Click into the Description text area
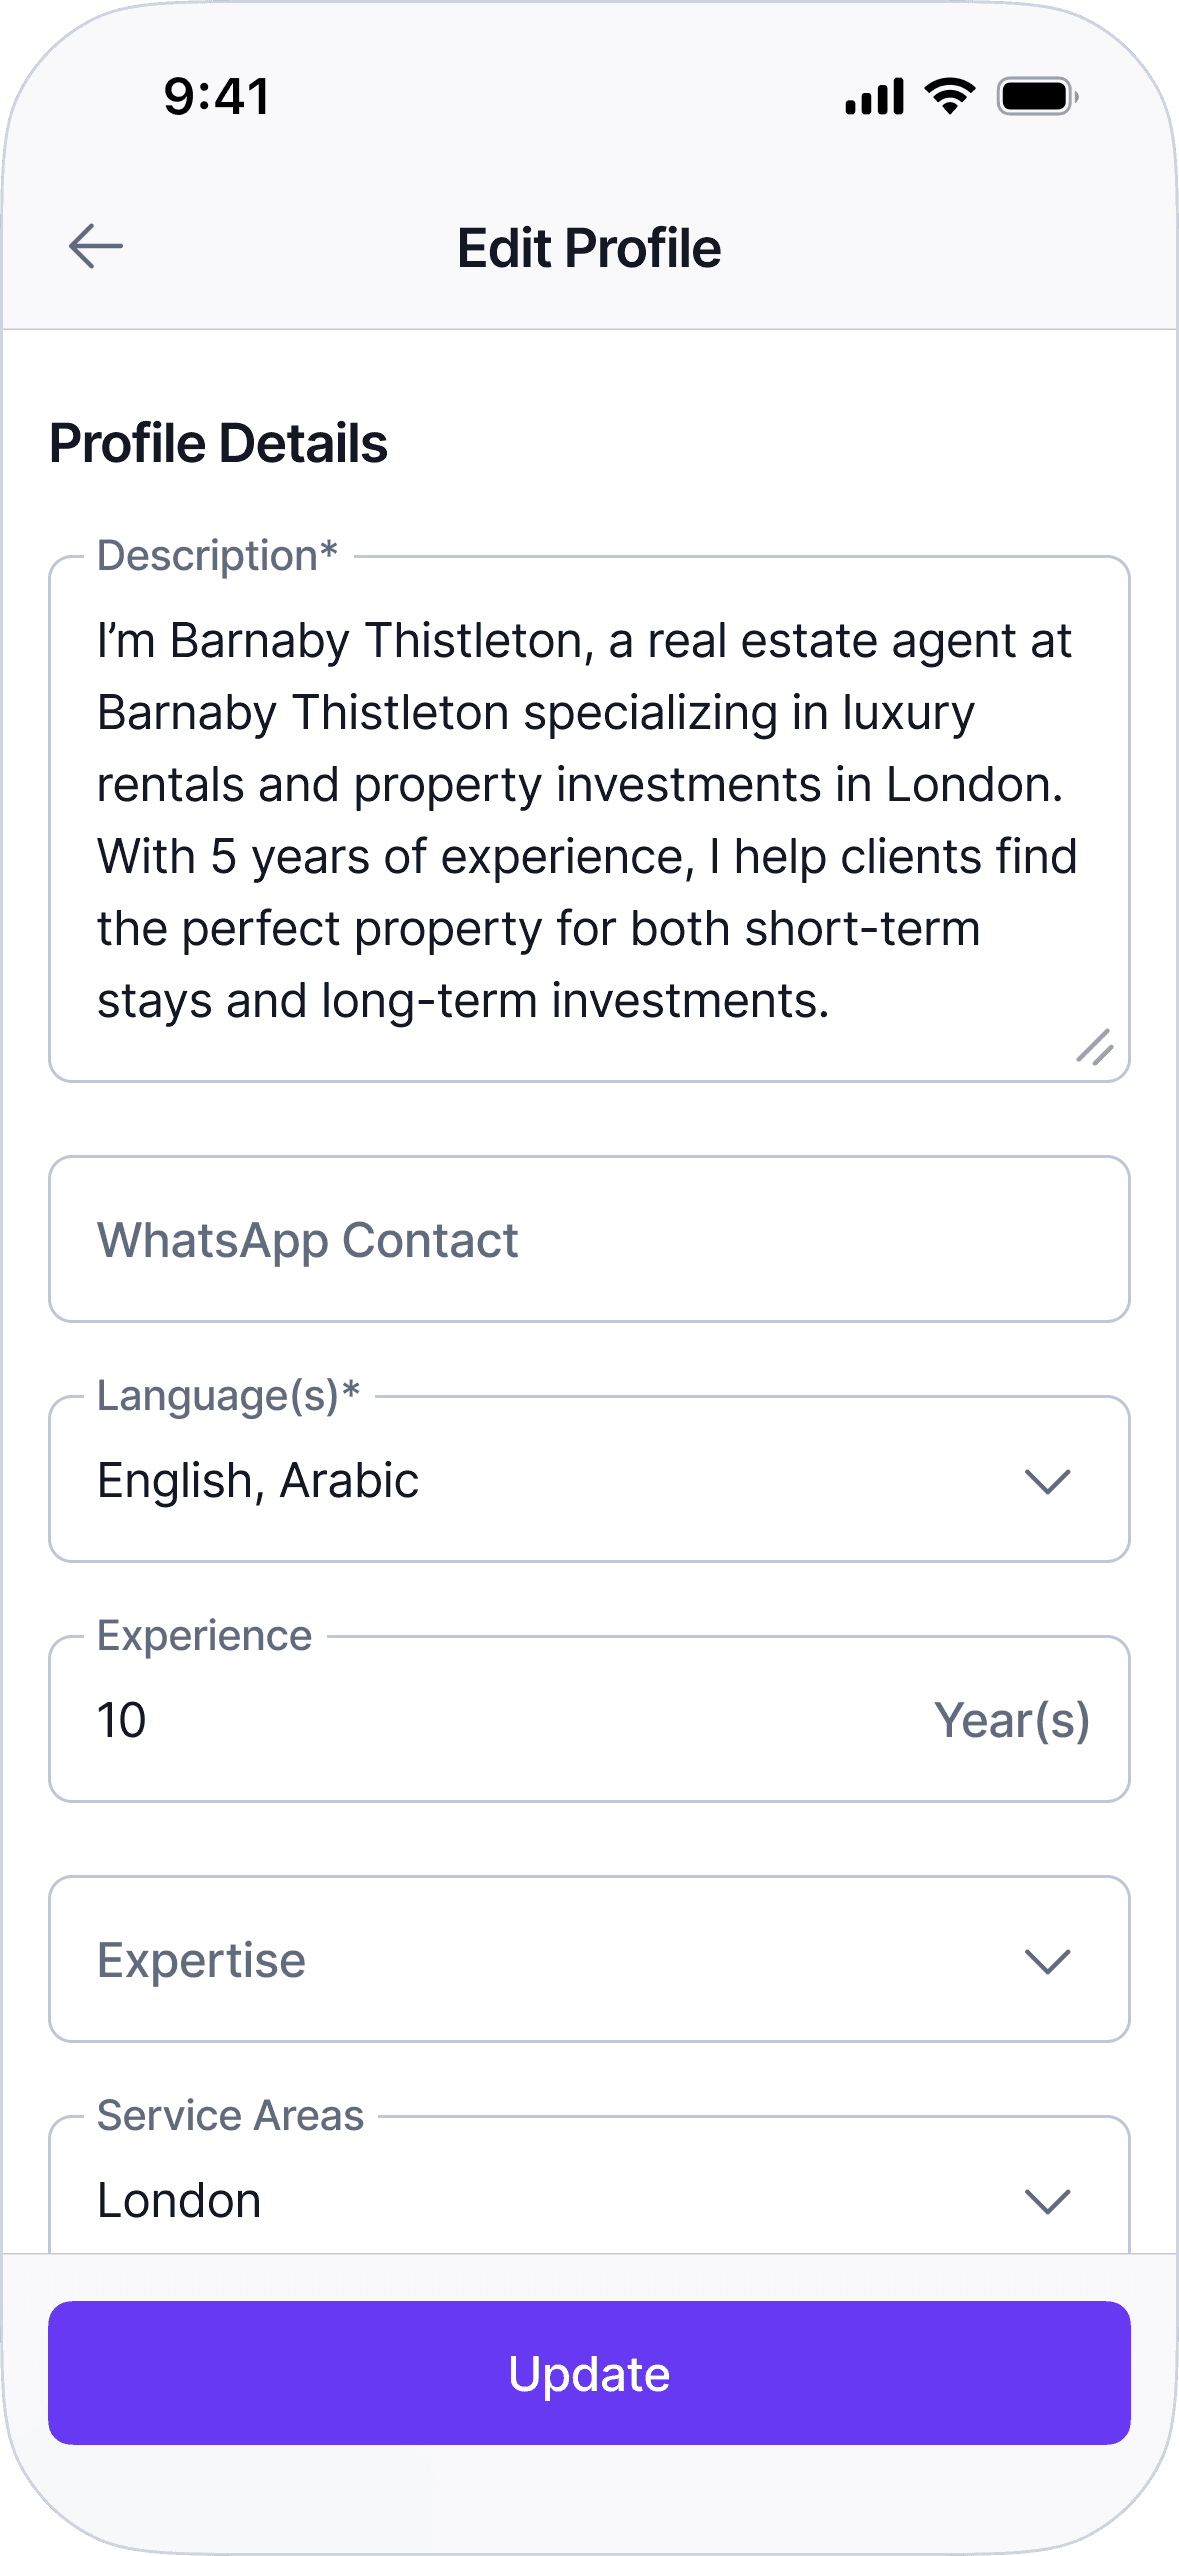Screen dimensions: 1179x2556 pyautogui.click(x=589, y=819)
